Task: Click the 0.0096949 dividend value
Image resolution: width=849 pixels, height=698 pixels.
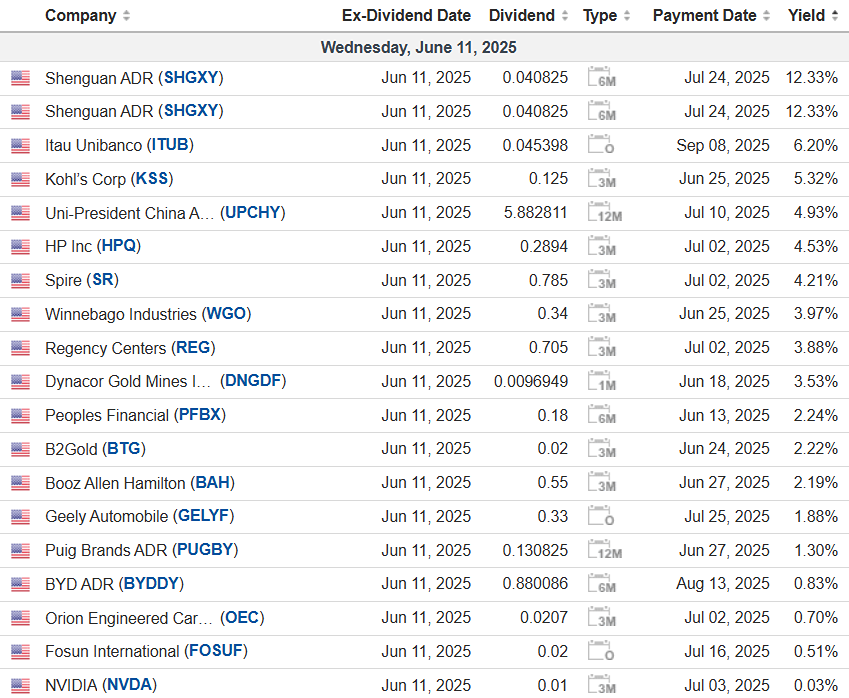Action: tap(531, 381)
